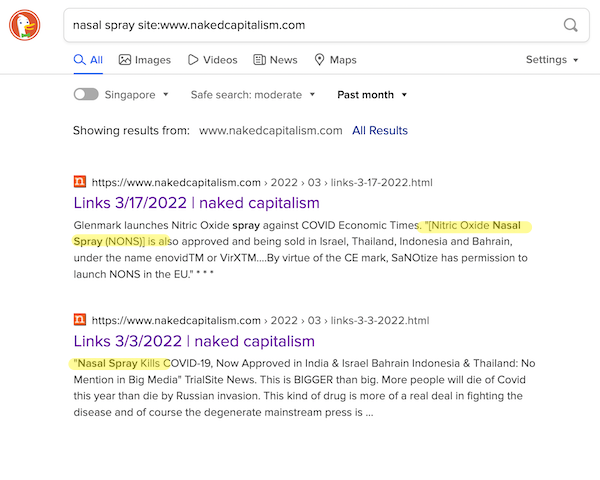Open the Safe search: moderate dropdown

253,95
